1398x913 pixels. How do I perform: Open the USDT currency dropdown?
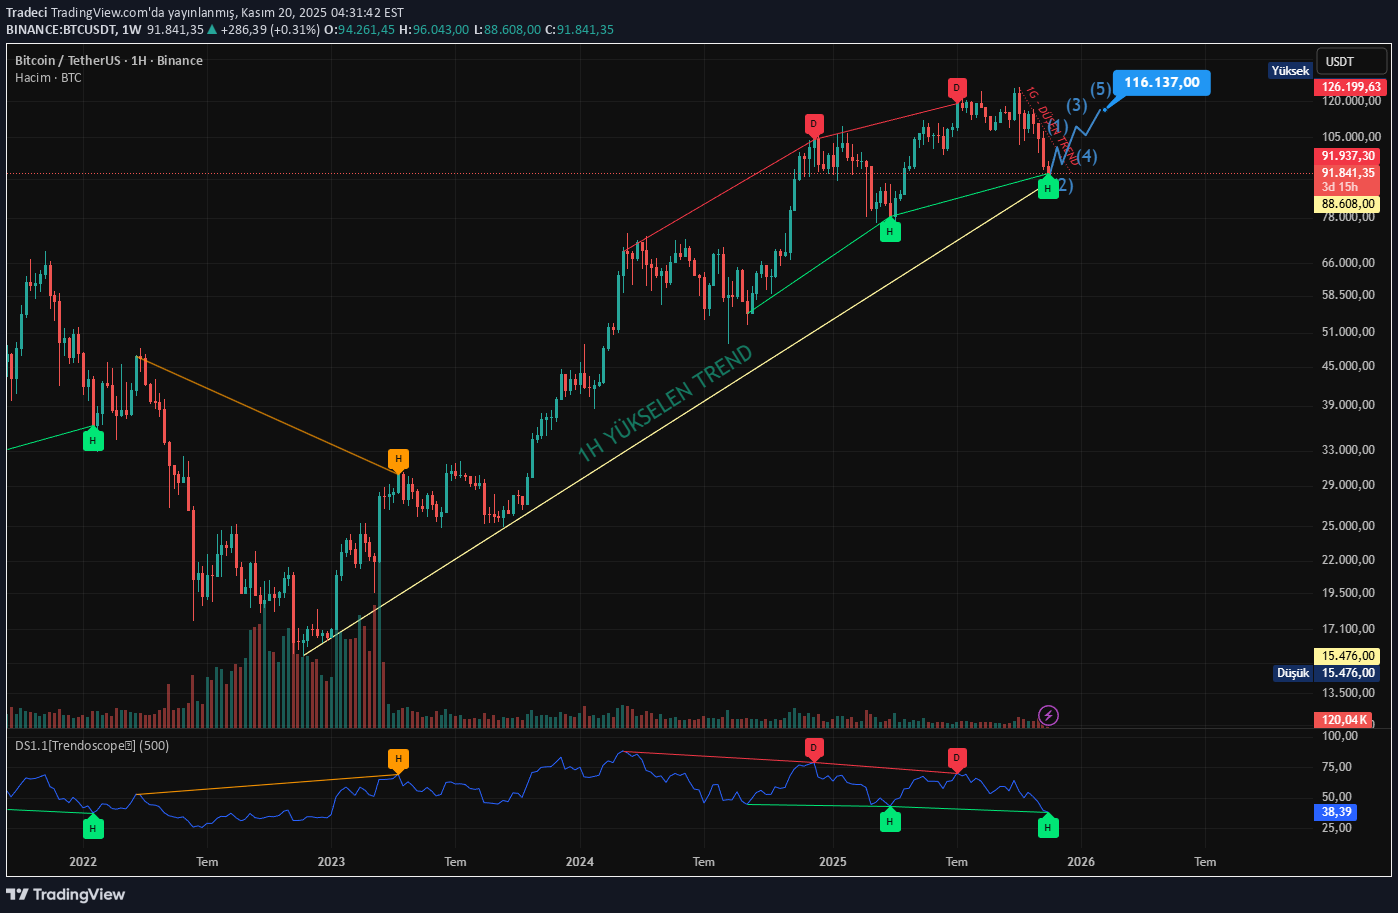(x=1351, y=62)
